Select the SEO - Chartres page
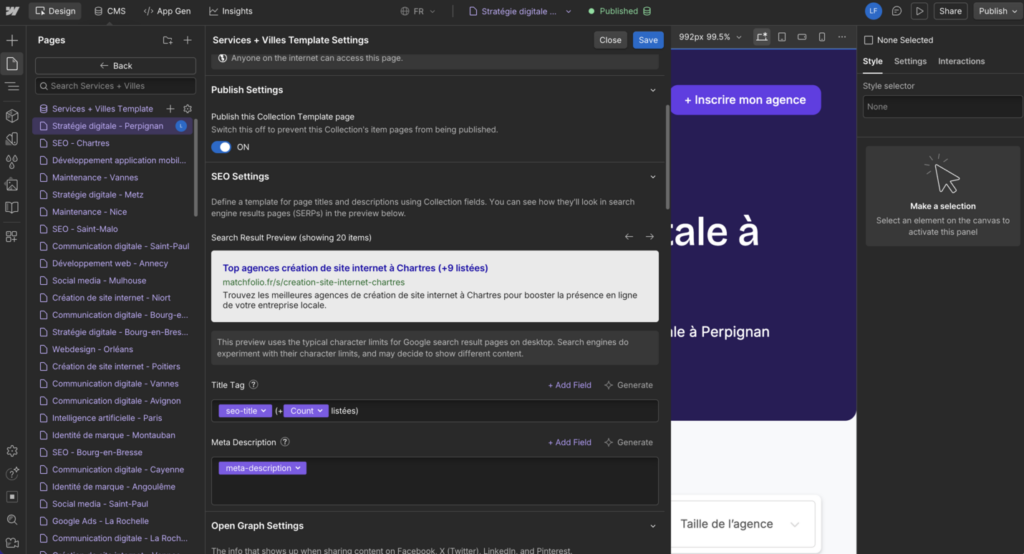Viewport: 1024px width, 554px height. coord(80,143)
